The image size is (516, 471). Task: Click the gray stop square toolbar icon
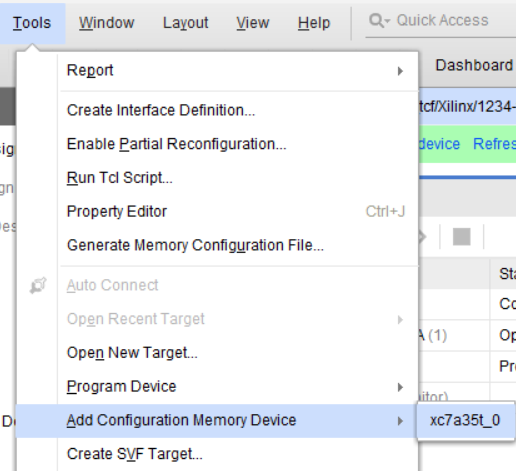pos(462,237)
